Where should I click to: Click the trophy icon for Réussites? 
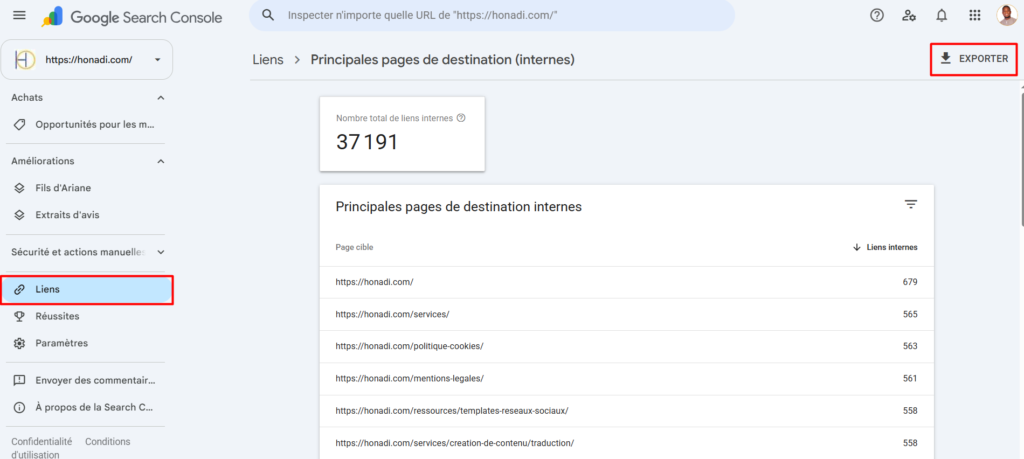click(x=20, y=316)
